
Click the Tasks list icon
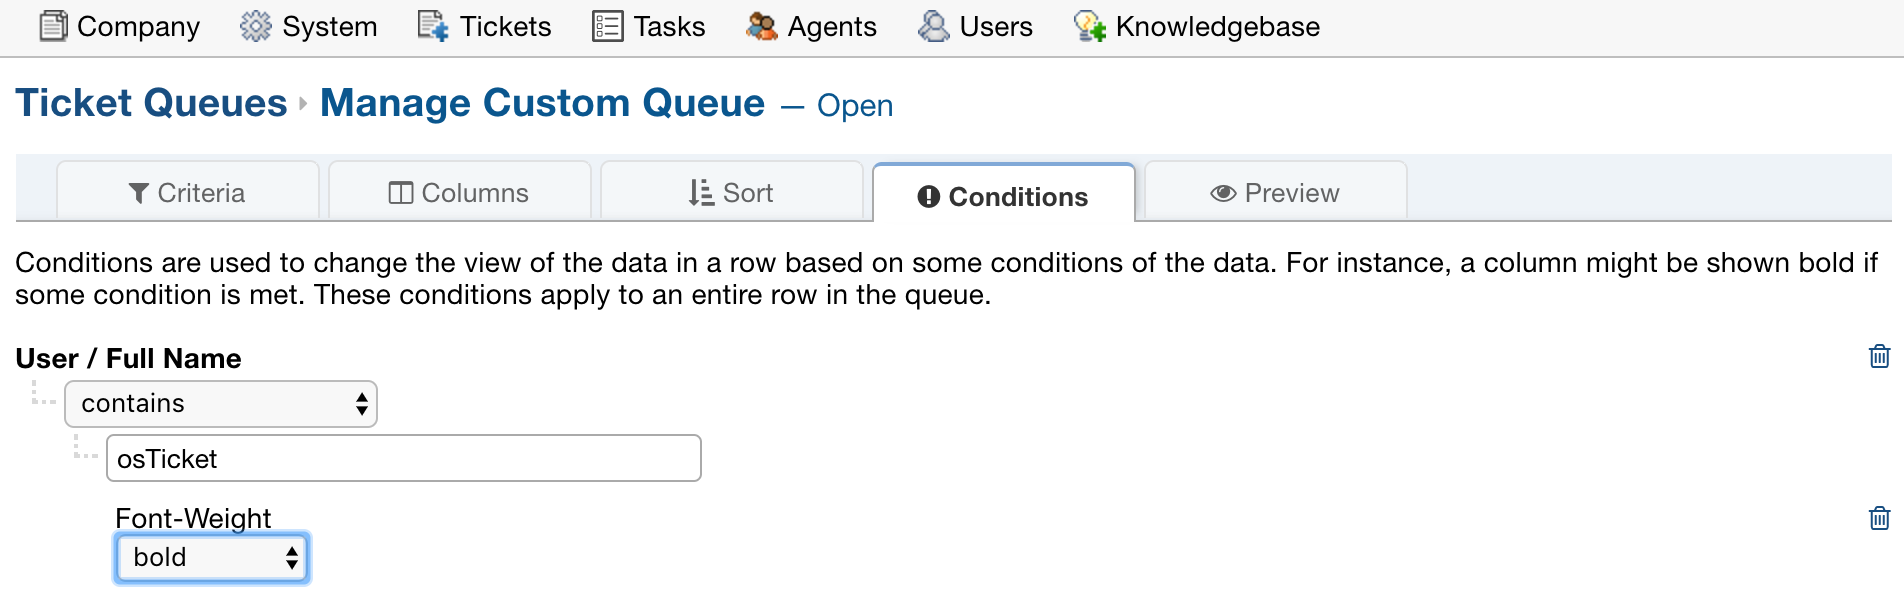click(607, 26)
